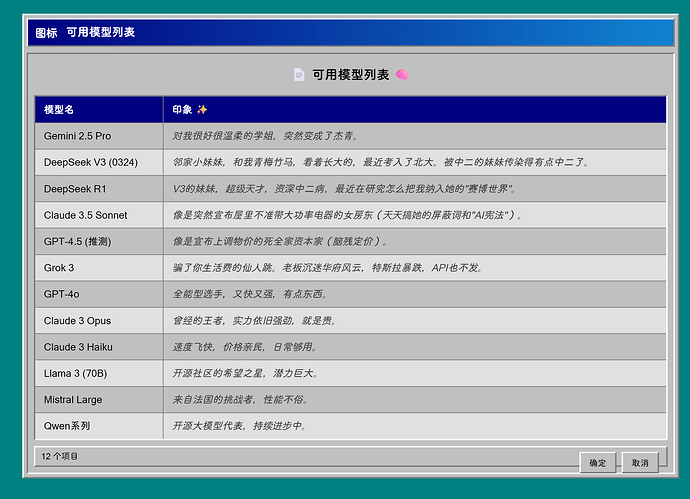The image size is (690, 499).
Task: Click the 12 个项目 status text
Action: (59, 456)
